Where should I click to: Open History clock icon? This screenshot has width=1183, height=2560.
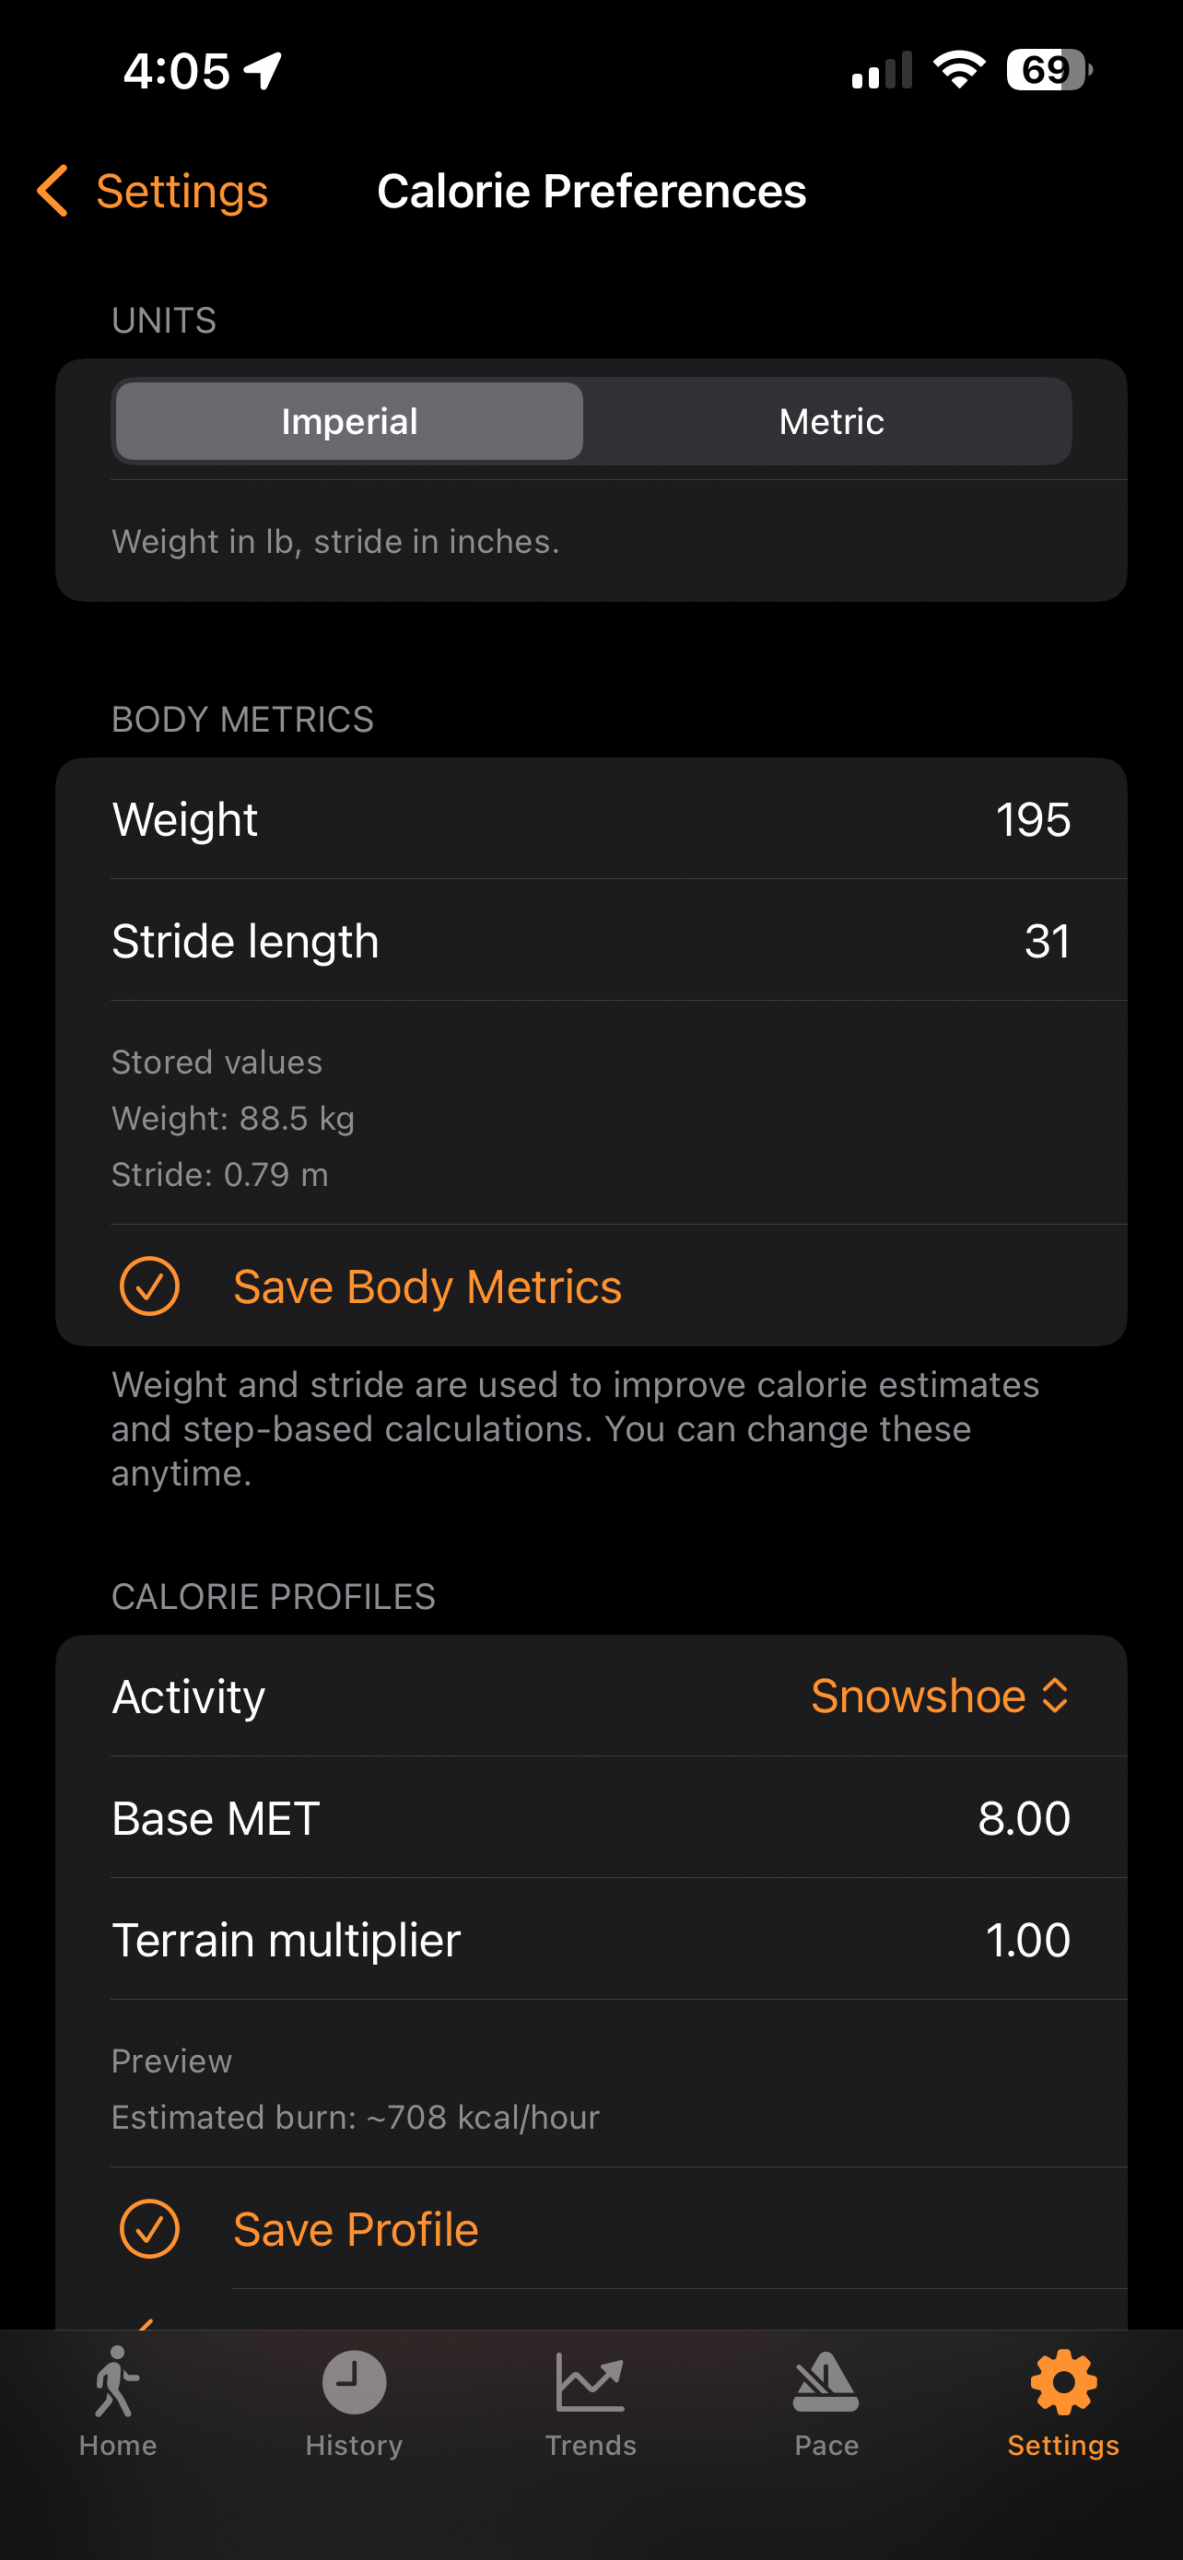click(x=354, y=2382)
